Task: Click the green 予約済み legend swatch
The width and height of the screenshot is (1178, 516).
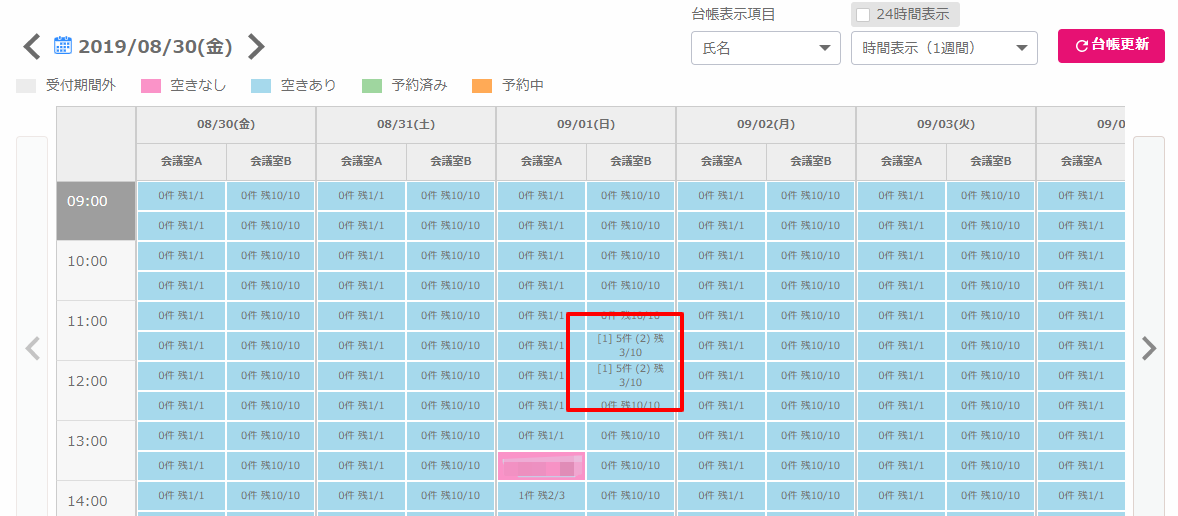Action: pos(372,86)
